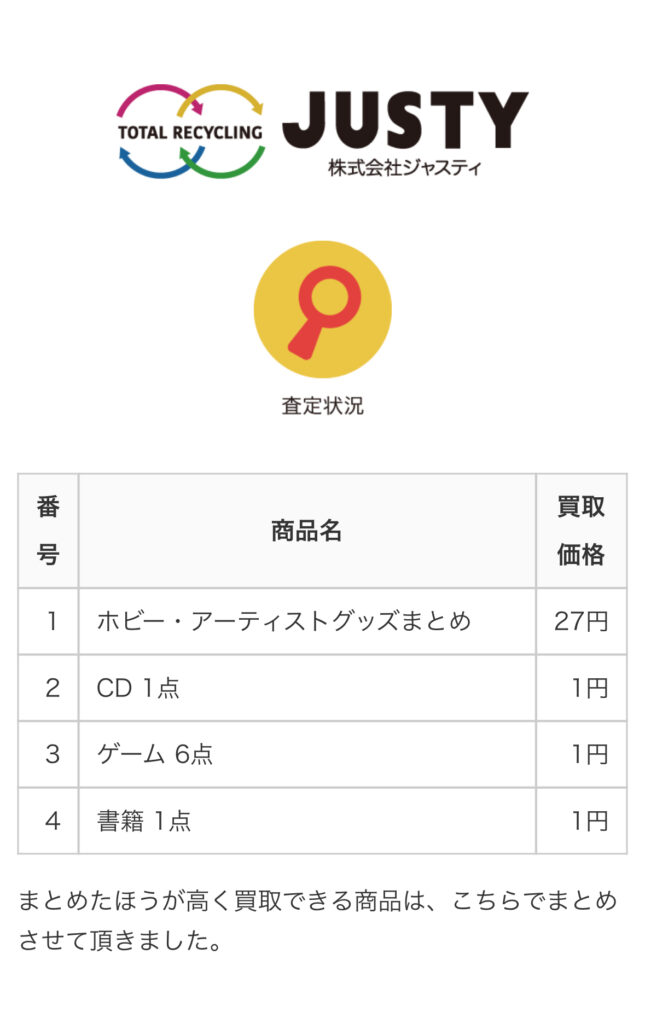645x1024 pixels.
Task: Click the 株式会社ジャスティ subtitle text
Action: (405, 167)
